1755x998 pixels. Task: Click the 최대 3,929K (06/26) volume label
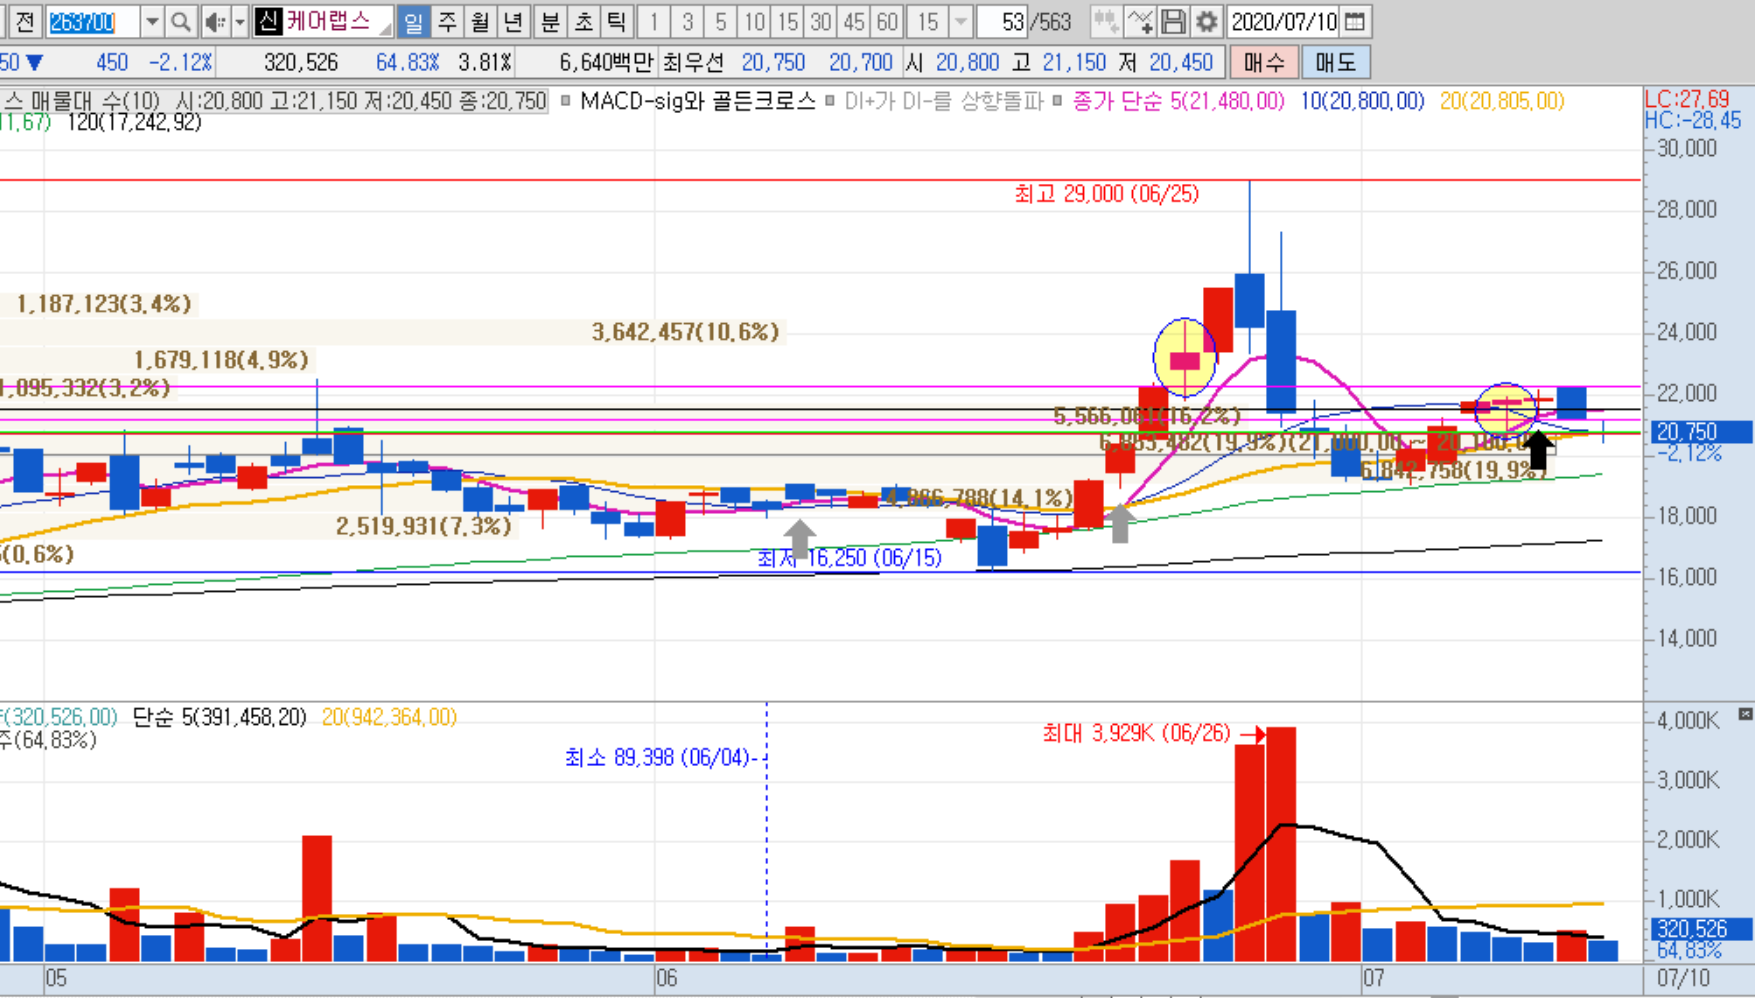click(x=1136, y=733)
